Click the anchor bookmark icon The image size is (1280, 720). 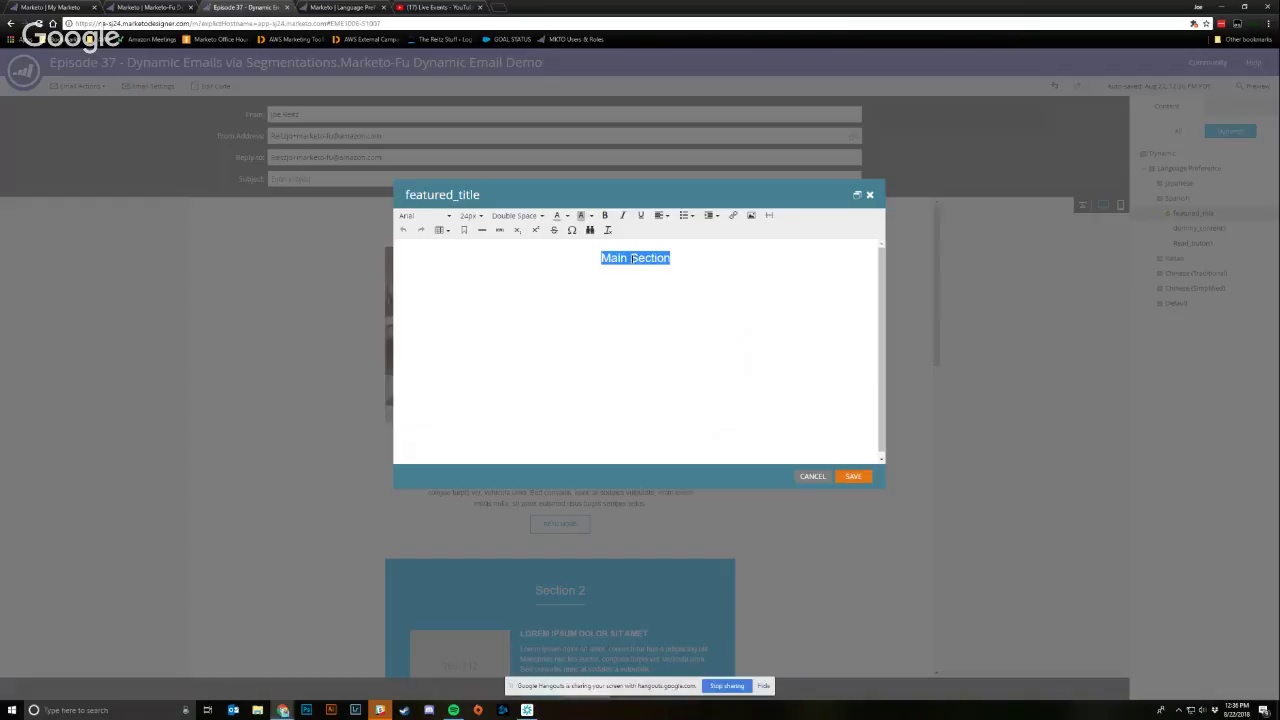464,230
